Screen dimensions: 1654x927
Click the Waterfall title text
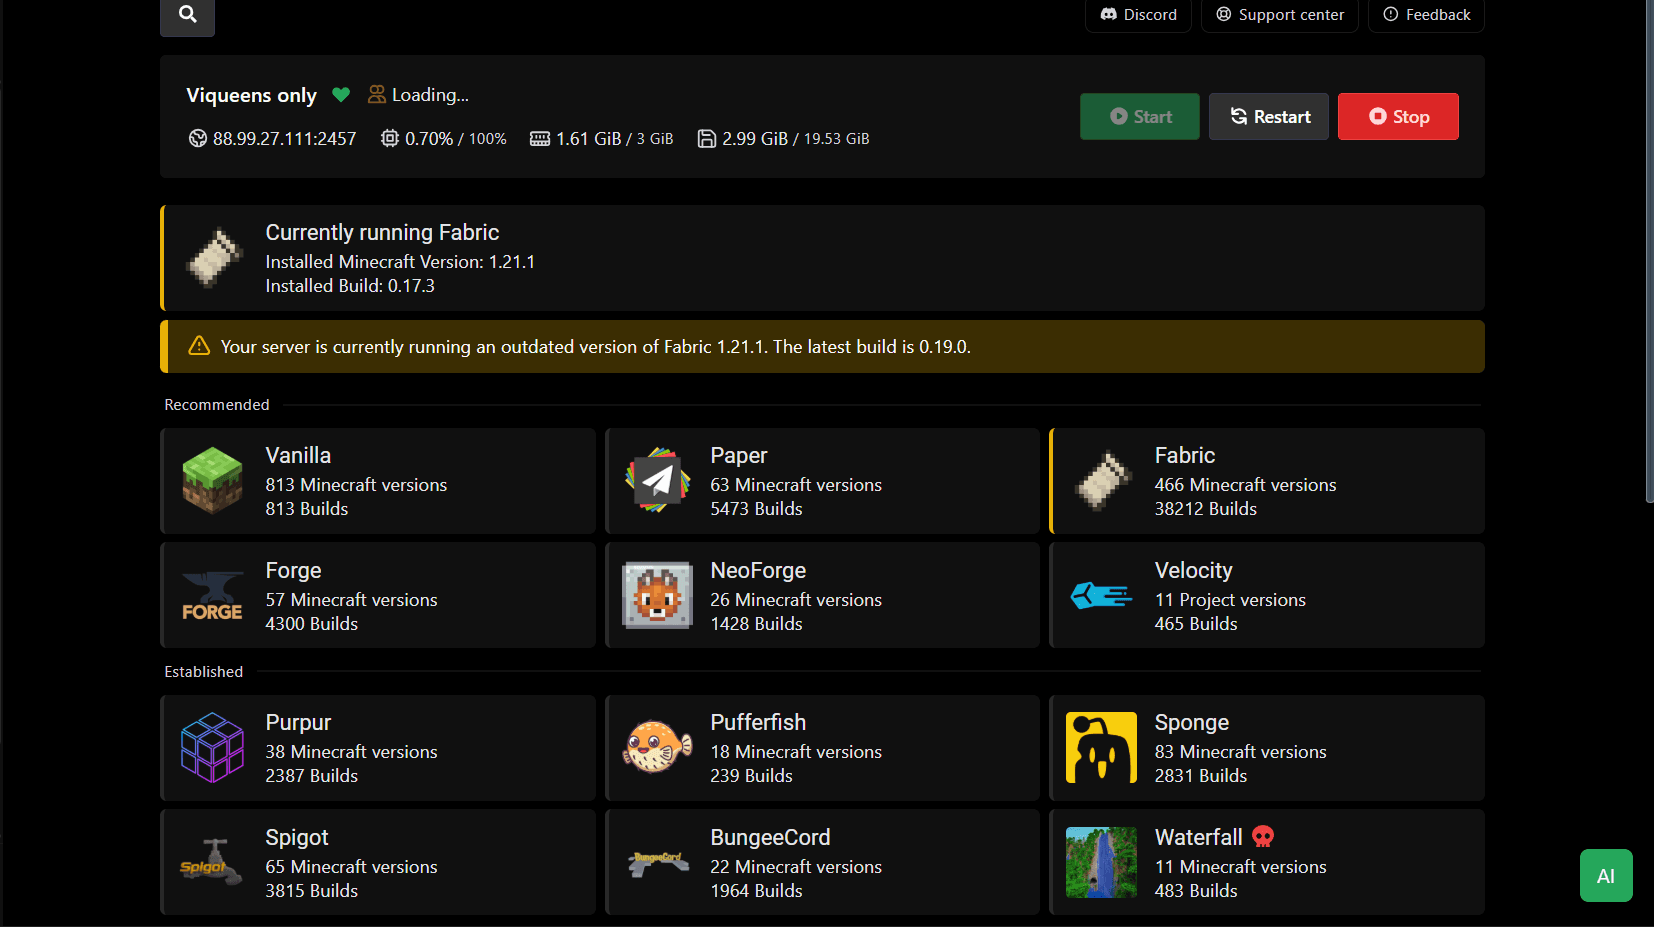point(1198,837)
